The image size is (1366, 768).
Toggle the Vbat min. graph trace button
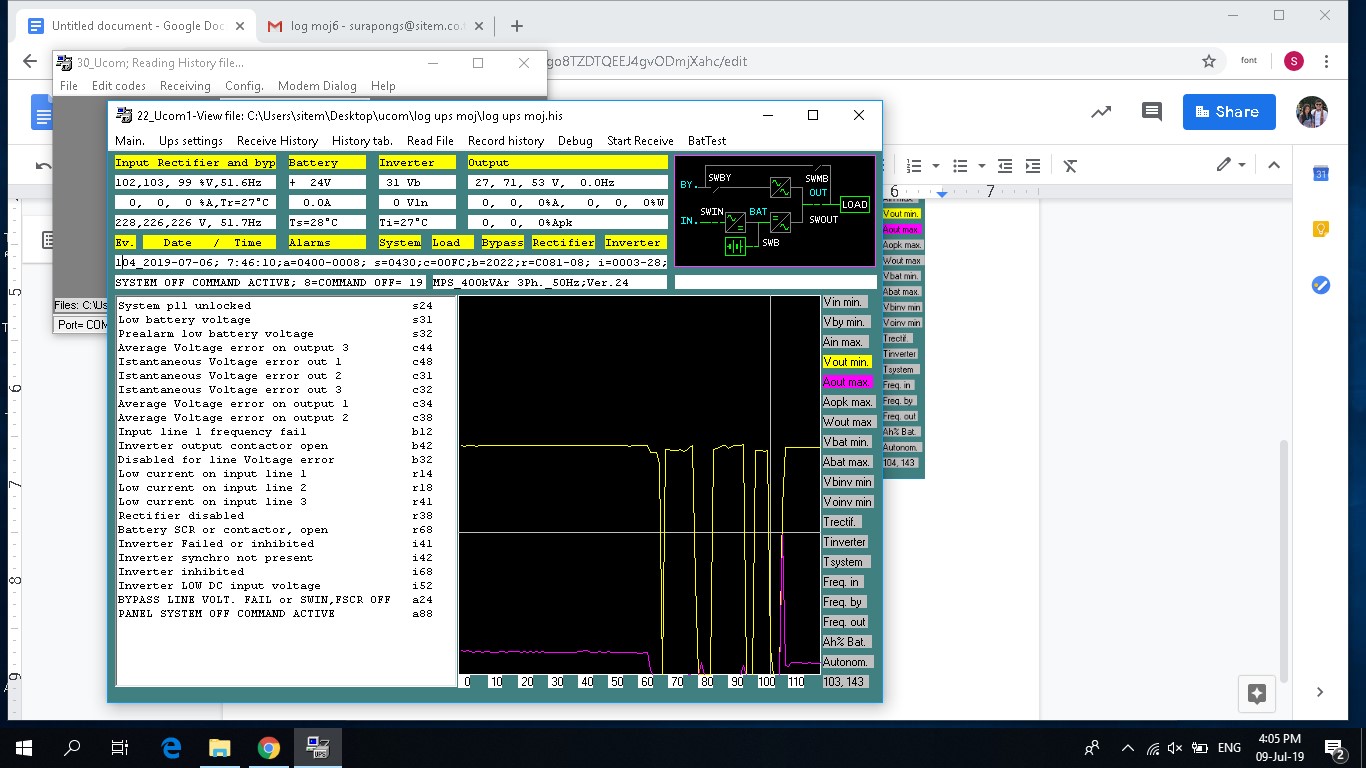point(846,442)
